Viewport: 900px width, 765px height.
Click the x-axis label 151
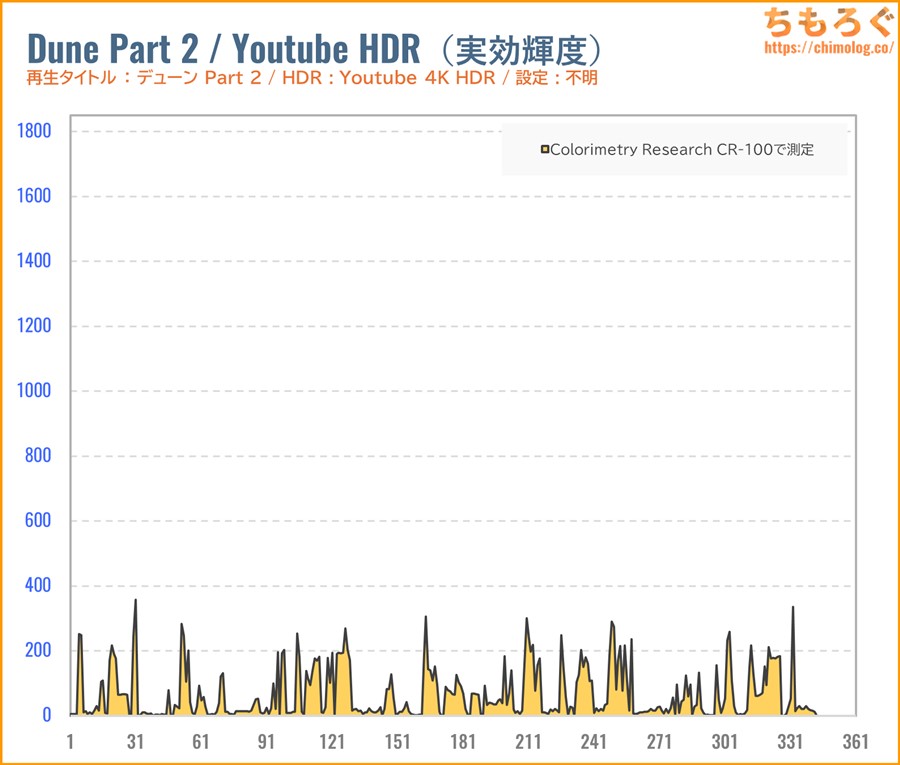point(397,741)
